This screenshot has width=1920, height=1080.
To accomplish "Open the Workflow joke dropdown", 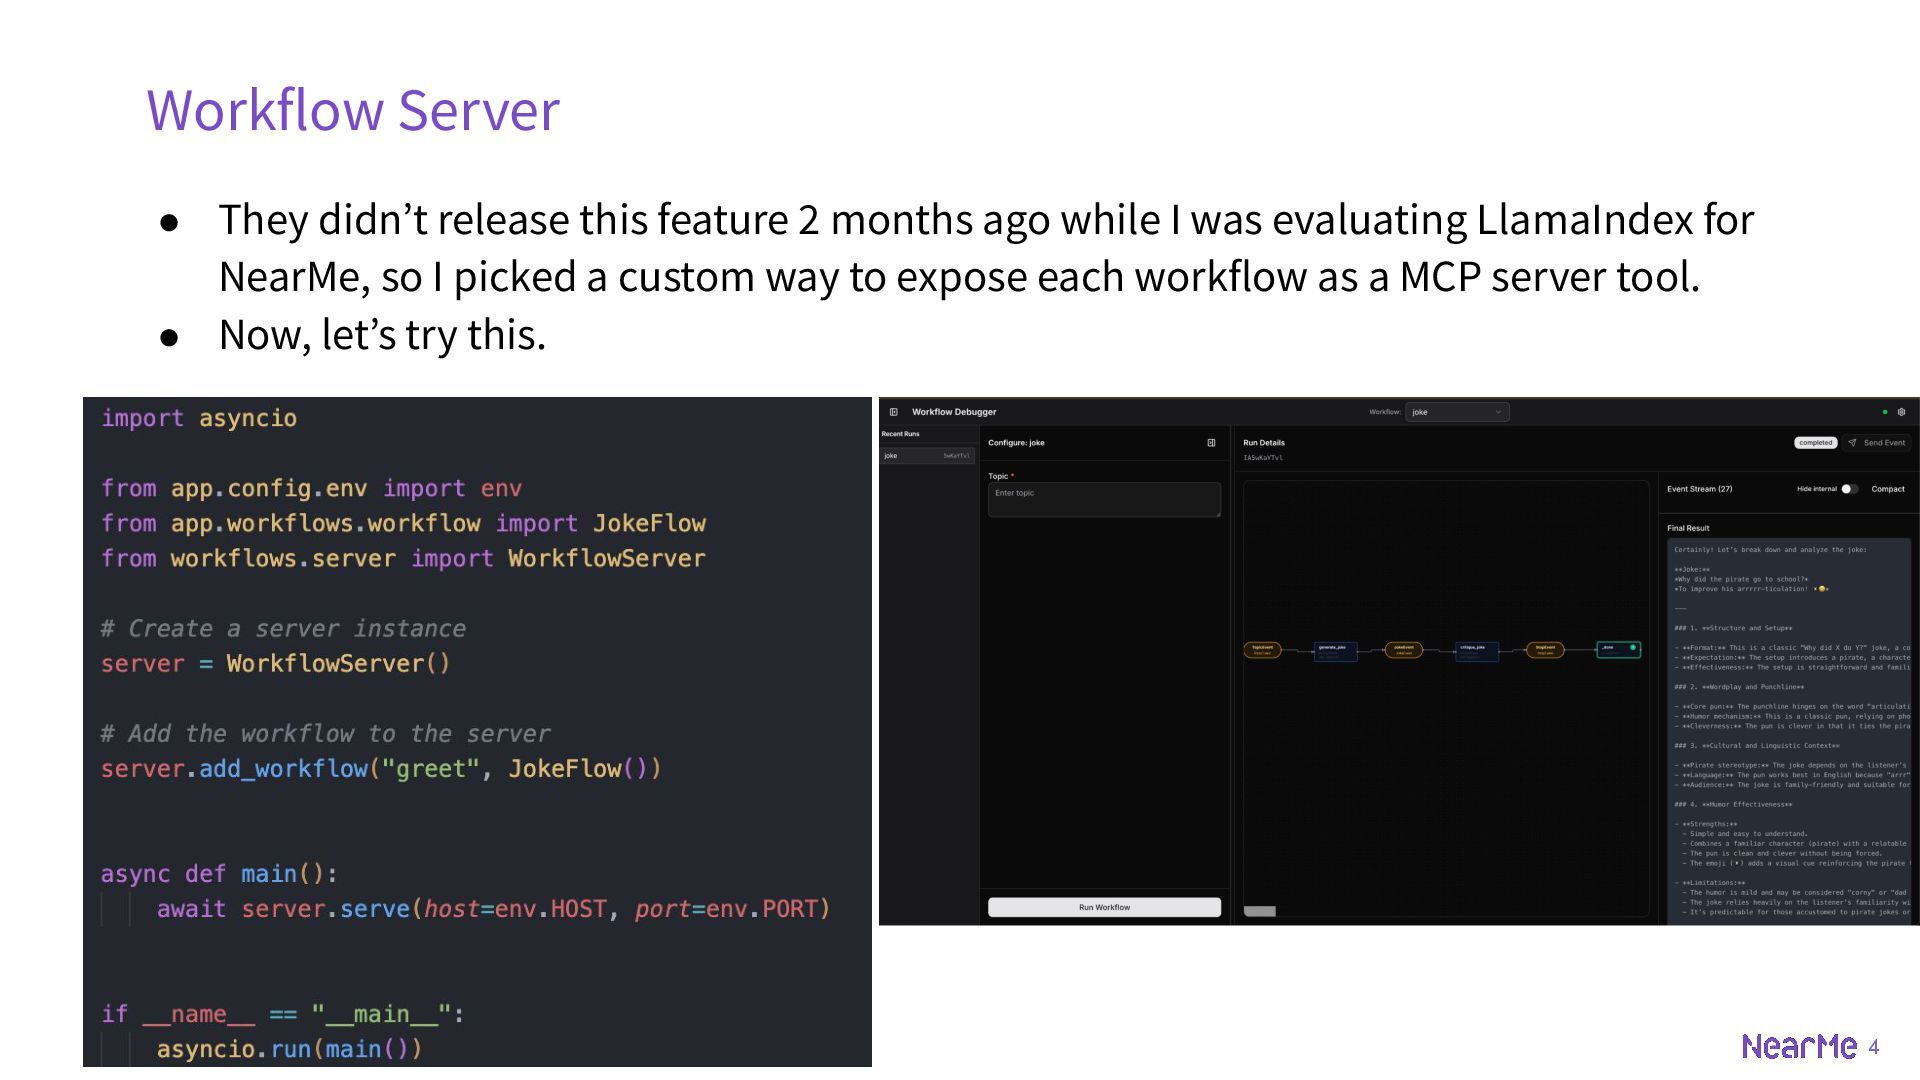I will (x=1456, y=412).
